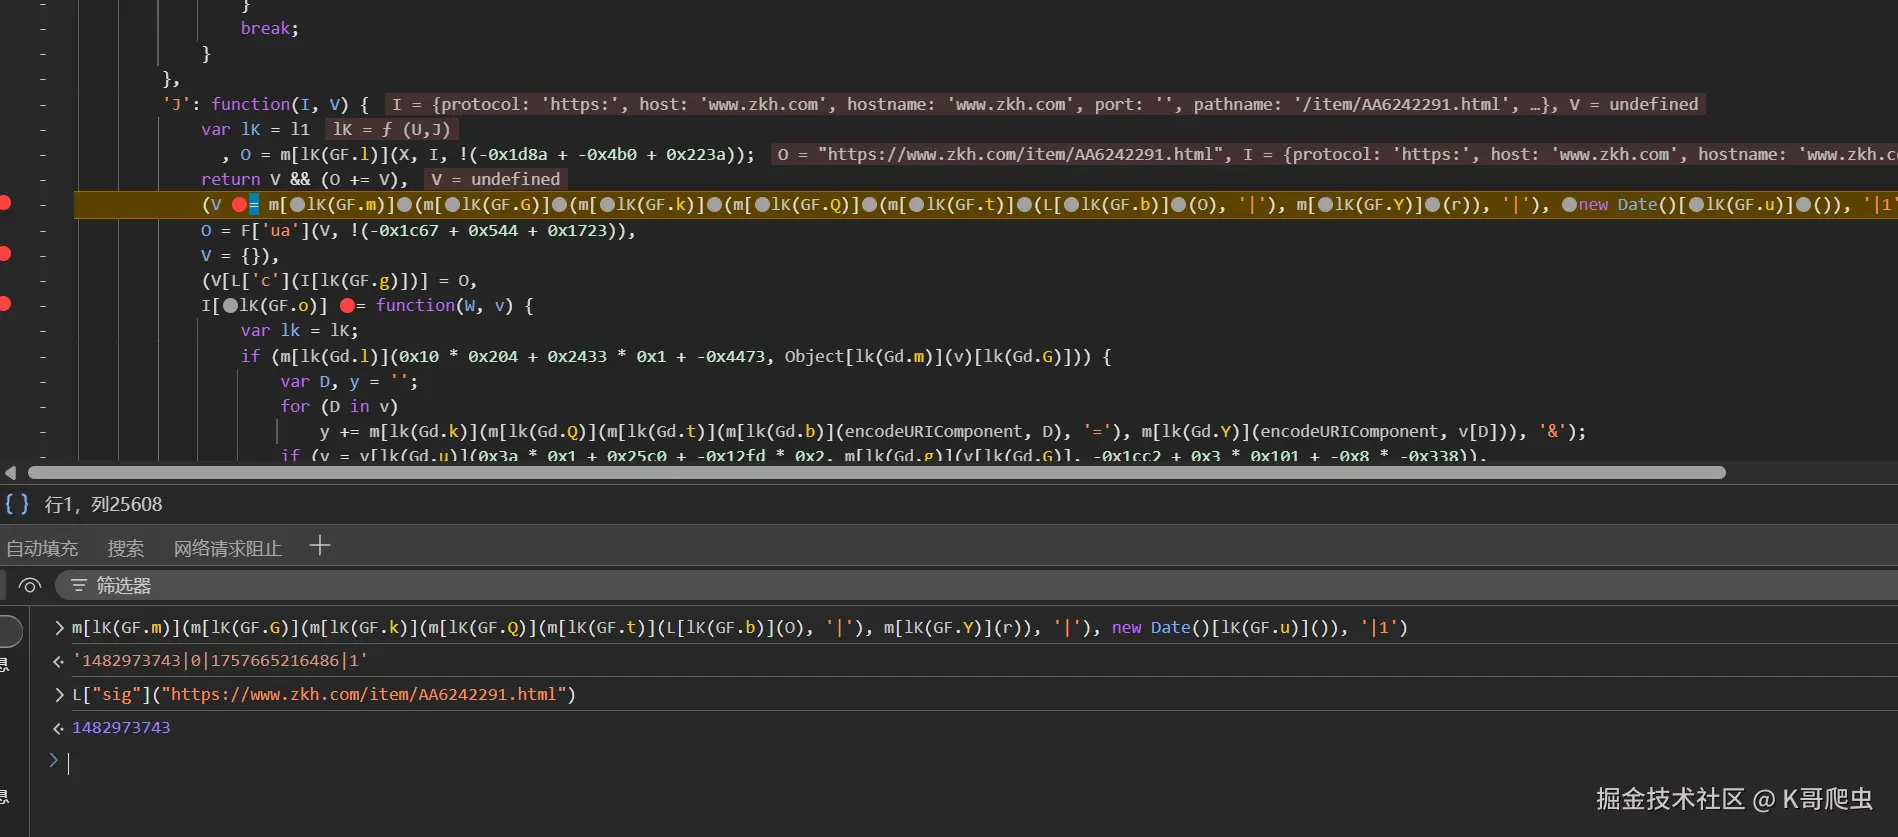Image resolution: width=1898 pixels, height=837 pixels.
Task: Enable gray inline marker before 'lK(GF.m)'
Action: 297,205
